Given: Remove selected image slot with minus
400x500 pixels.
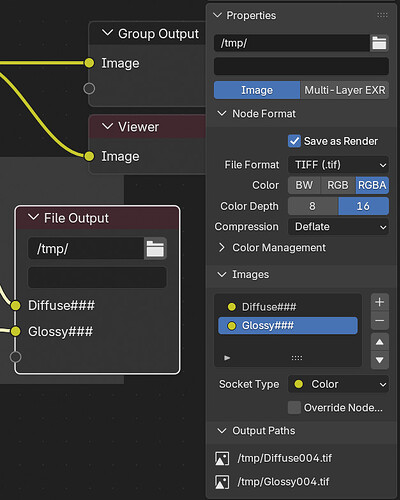Looking at the screenshot, I should pos(380,321).
